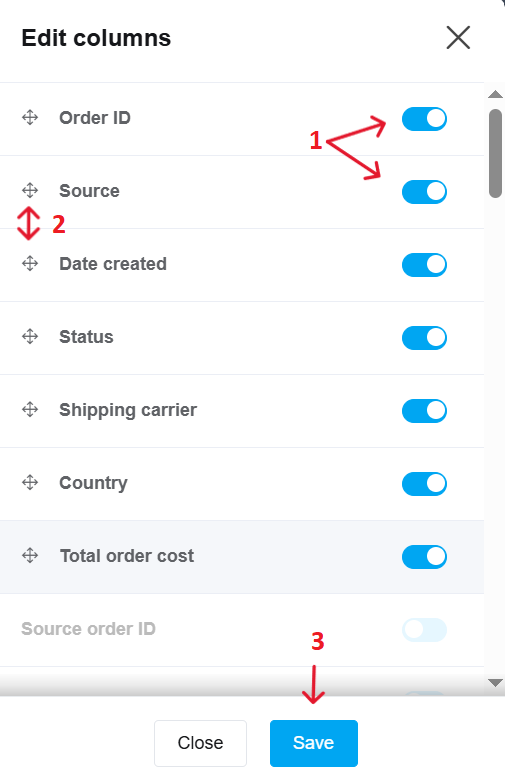The height and width of the screenshot is (775, 505).
Task: Click the Order ID drag handle icon
Action: 30,118
